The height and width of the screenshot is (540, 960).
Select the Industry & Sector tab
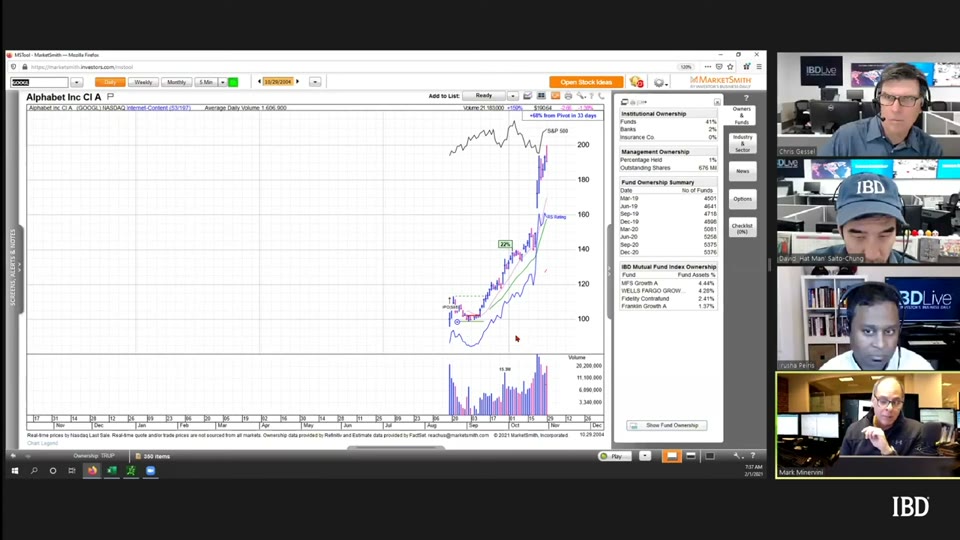[742, 144]
